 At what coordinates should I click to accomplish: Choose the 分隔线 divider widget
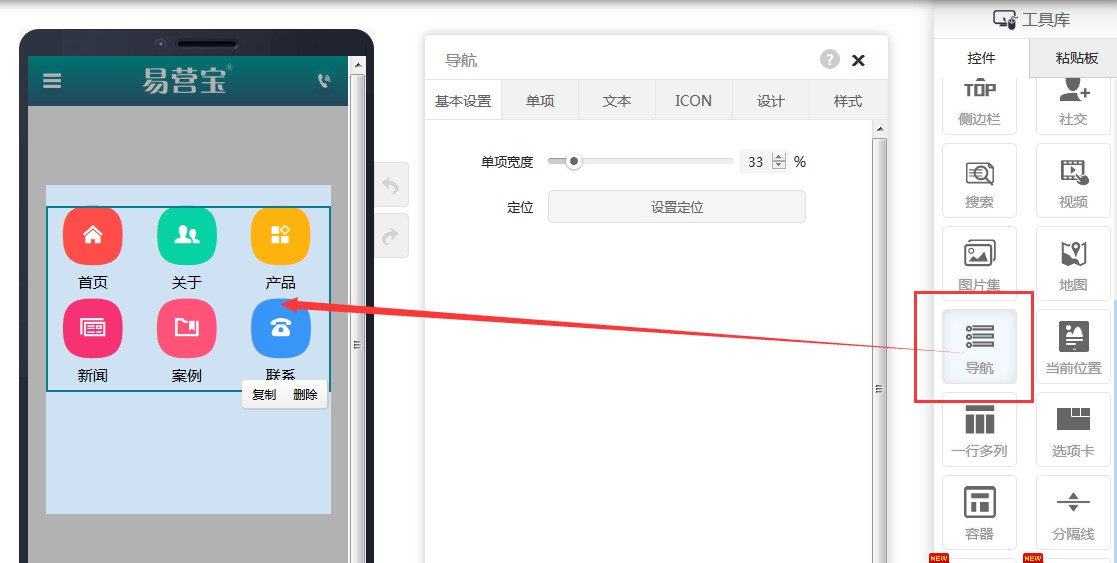[x=1073, y=512]
